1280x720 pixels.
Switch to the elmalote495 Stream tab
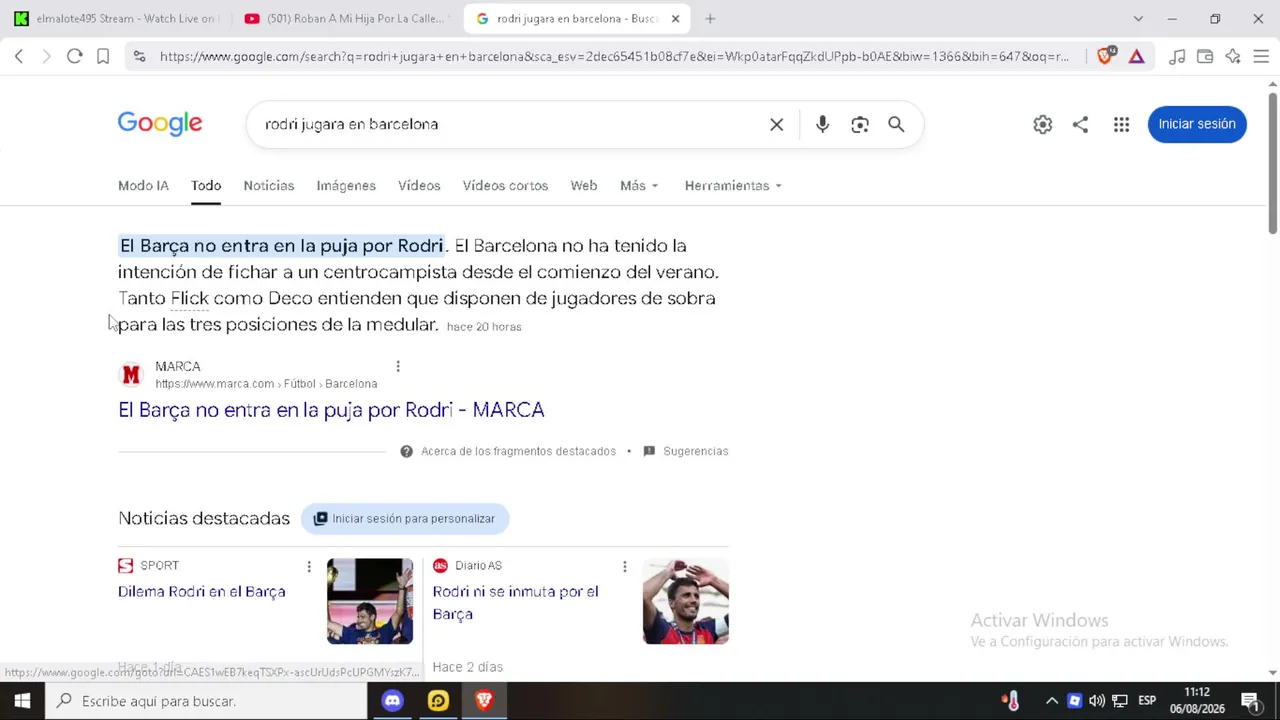(116, 18)
